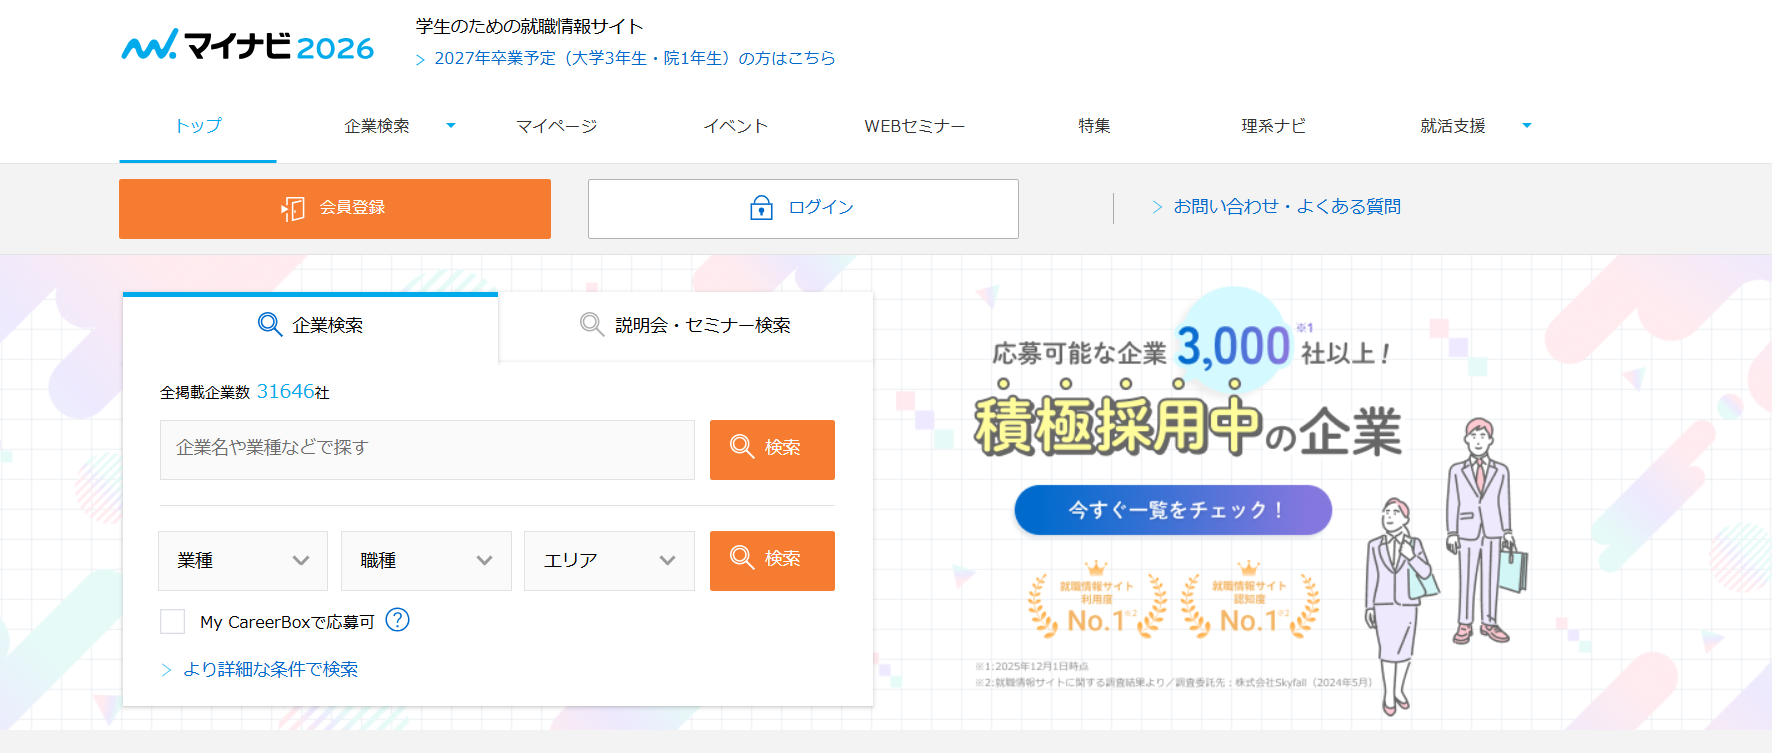The image size is (1772, 753).
Task: Click arrow icon before より詳細な条件で検索
Action: (x=166, y=670)
